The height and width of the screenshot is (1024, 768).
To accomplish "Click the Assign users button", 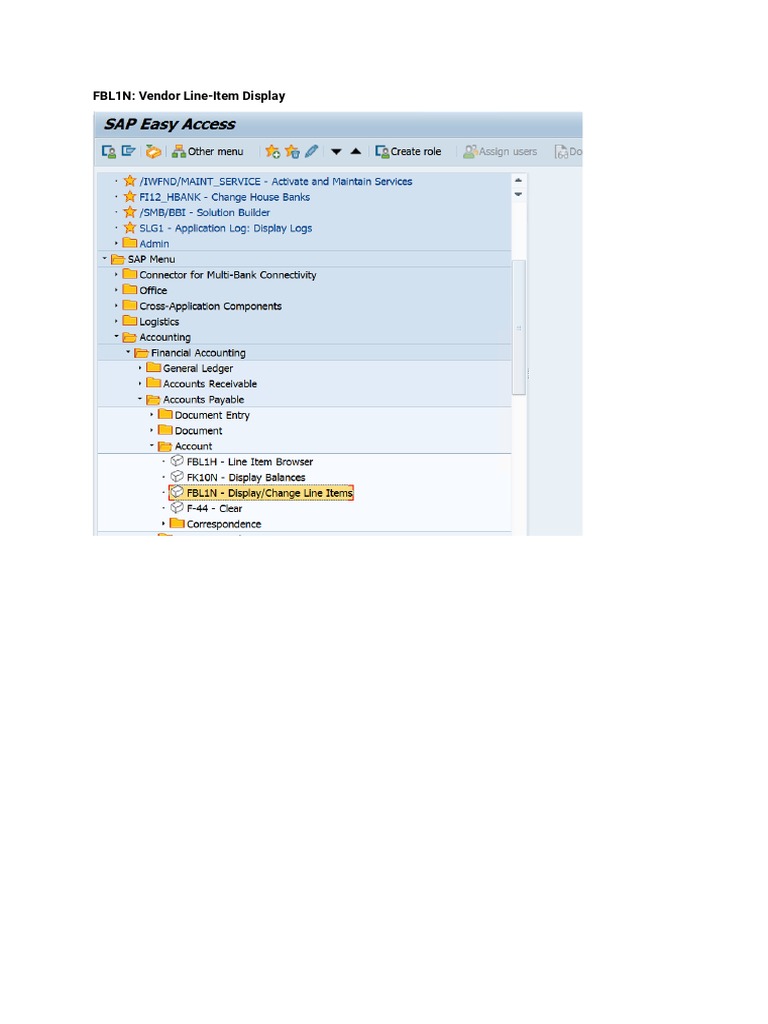I will tap(500, 152).
